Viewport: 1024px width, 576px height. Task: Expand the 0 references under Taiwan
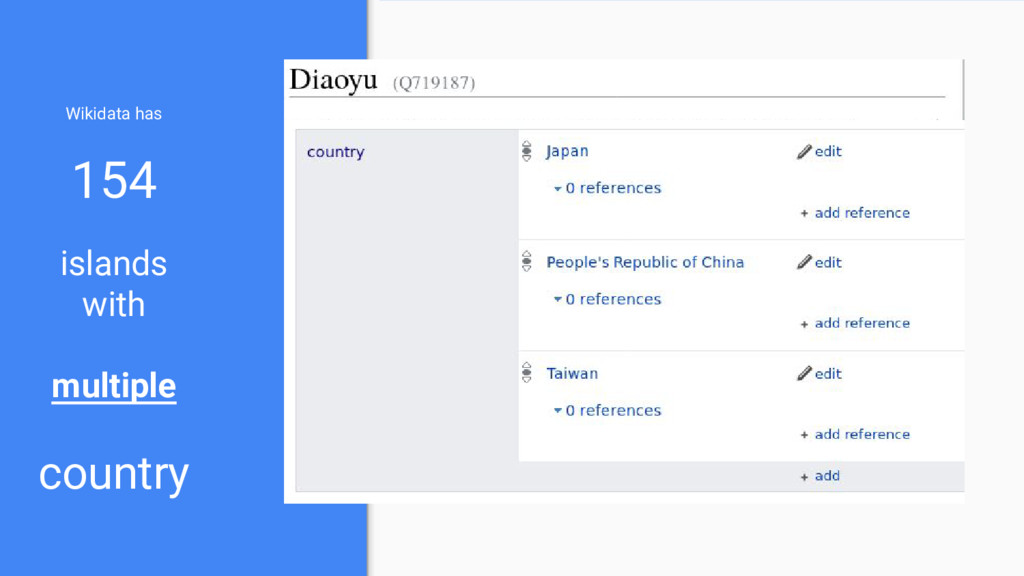(x=607, y=410)
